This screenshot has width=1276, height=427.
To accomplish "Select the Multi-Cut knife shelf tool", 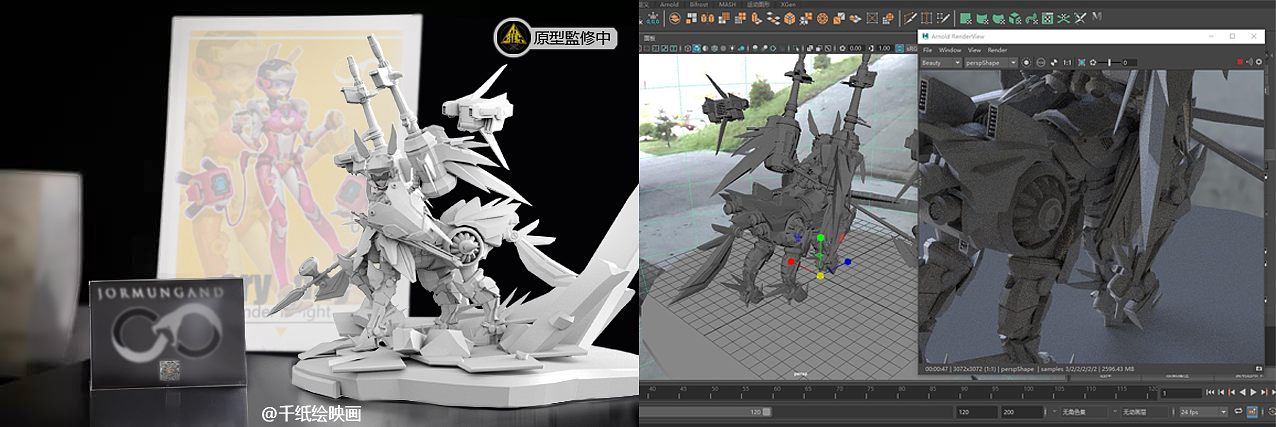I will point(910,18).
